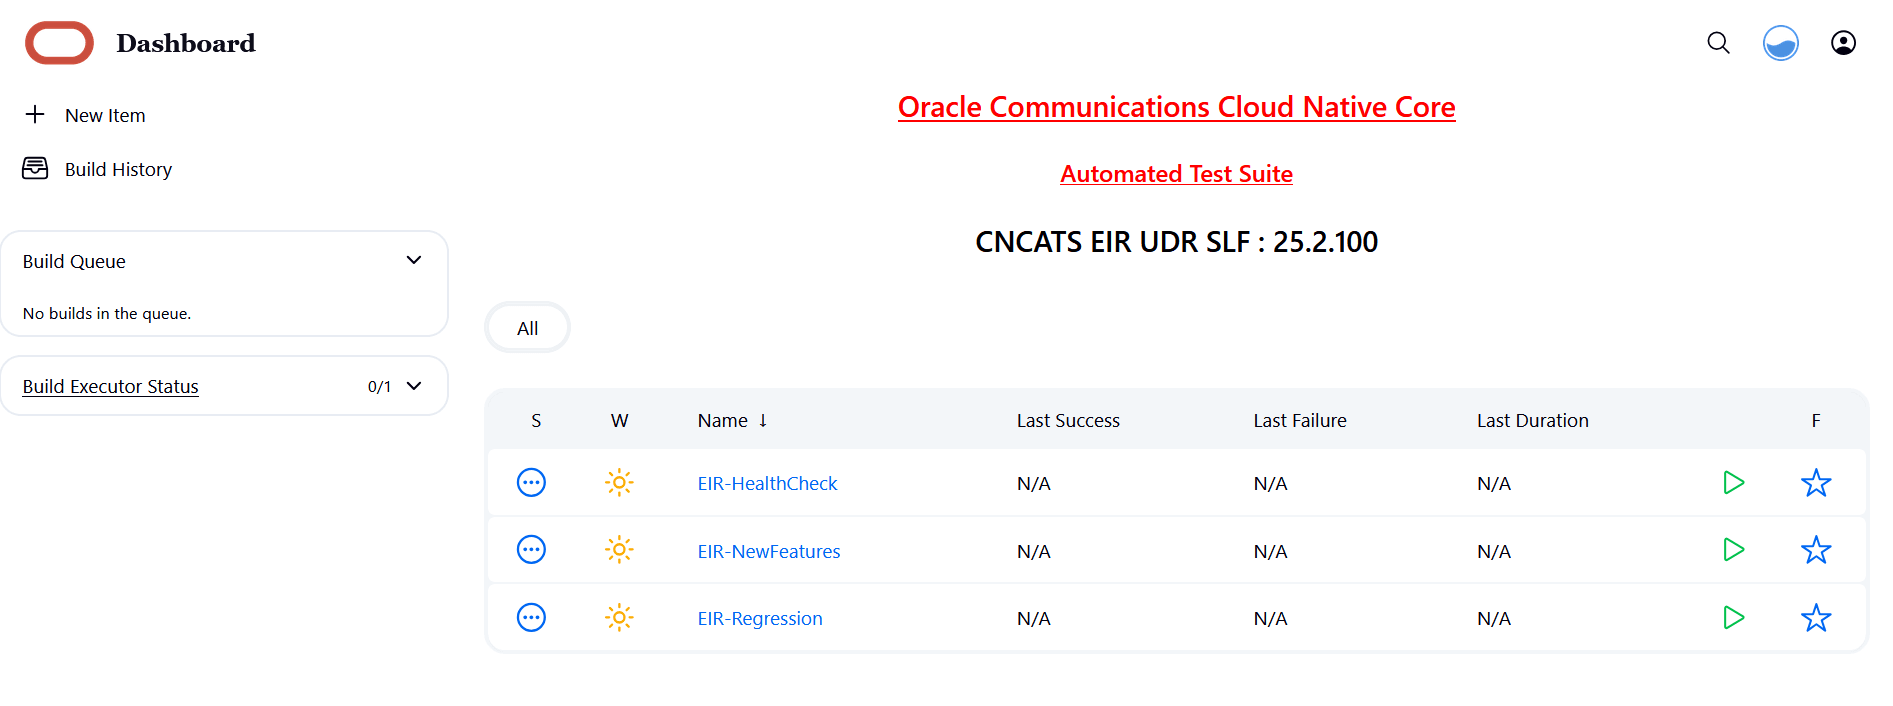Image resolution: width=1893 pixels, height=706 pixels.
Task: Click Last Duration N/A for EIR-Regression
Action: click(x=1493, y=618)
